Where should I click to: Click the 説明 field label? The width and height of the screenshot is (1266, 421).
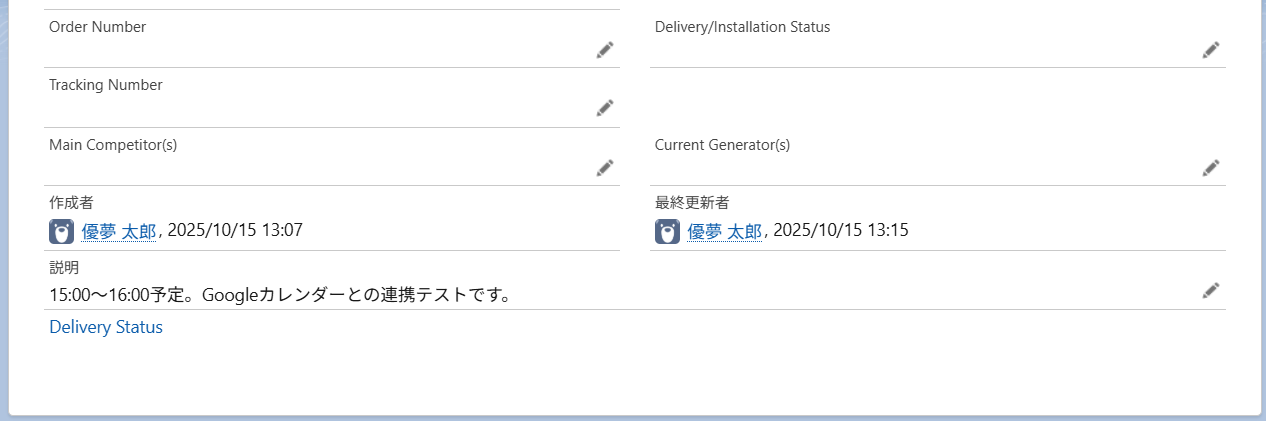coord(64,268)
